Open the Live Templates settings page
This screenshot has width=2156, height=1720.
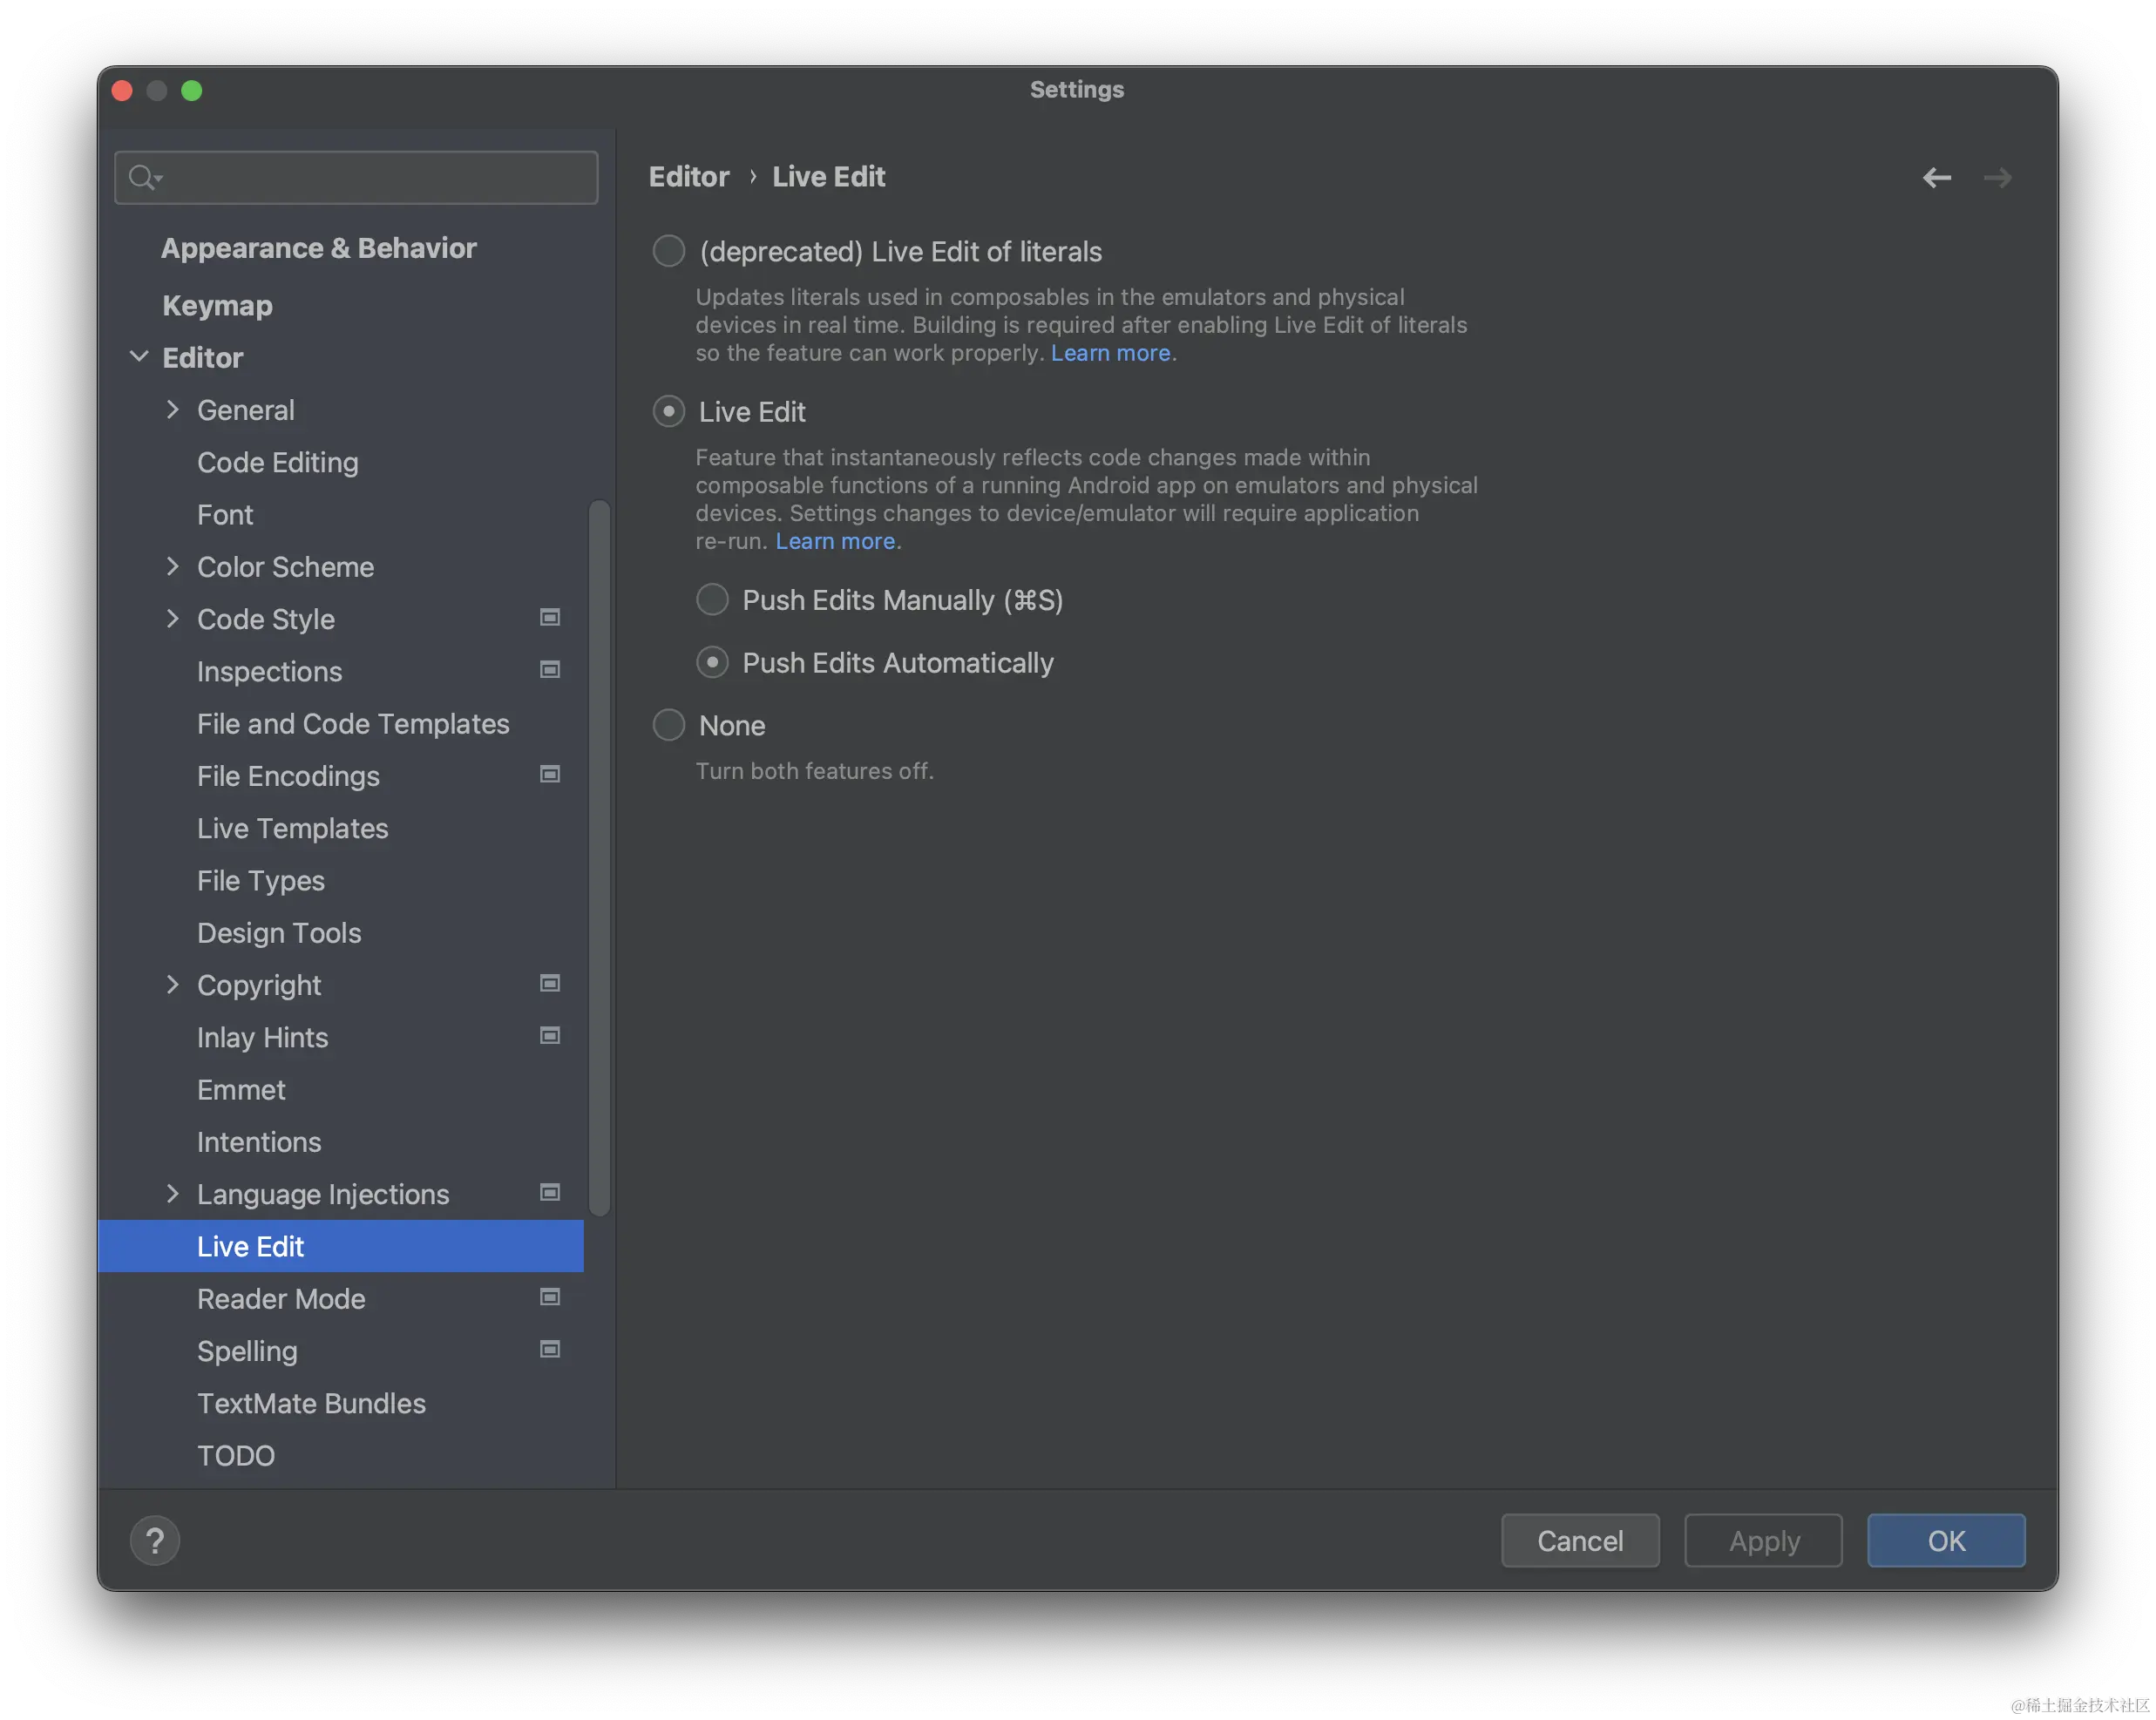point(292,828)
